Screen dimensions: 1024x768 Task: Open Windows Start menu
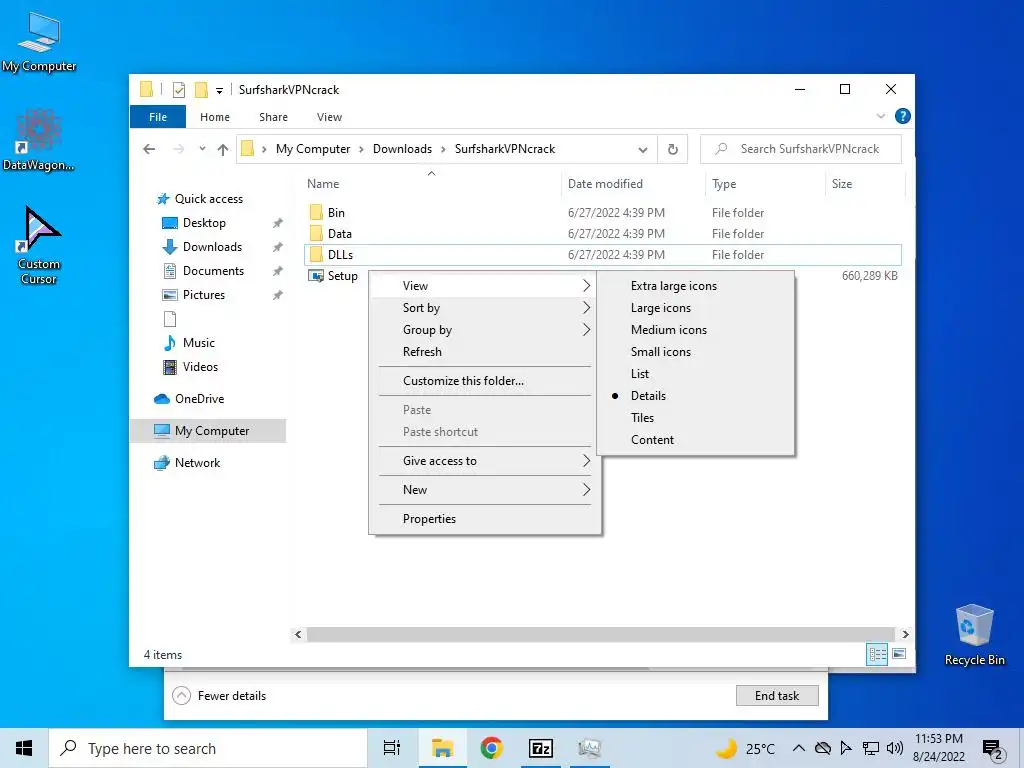(x=24, y=748)
